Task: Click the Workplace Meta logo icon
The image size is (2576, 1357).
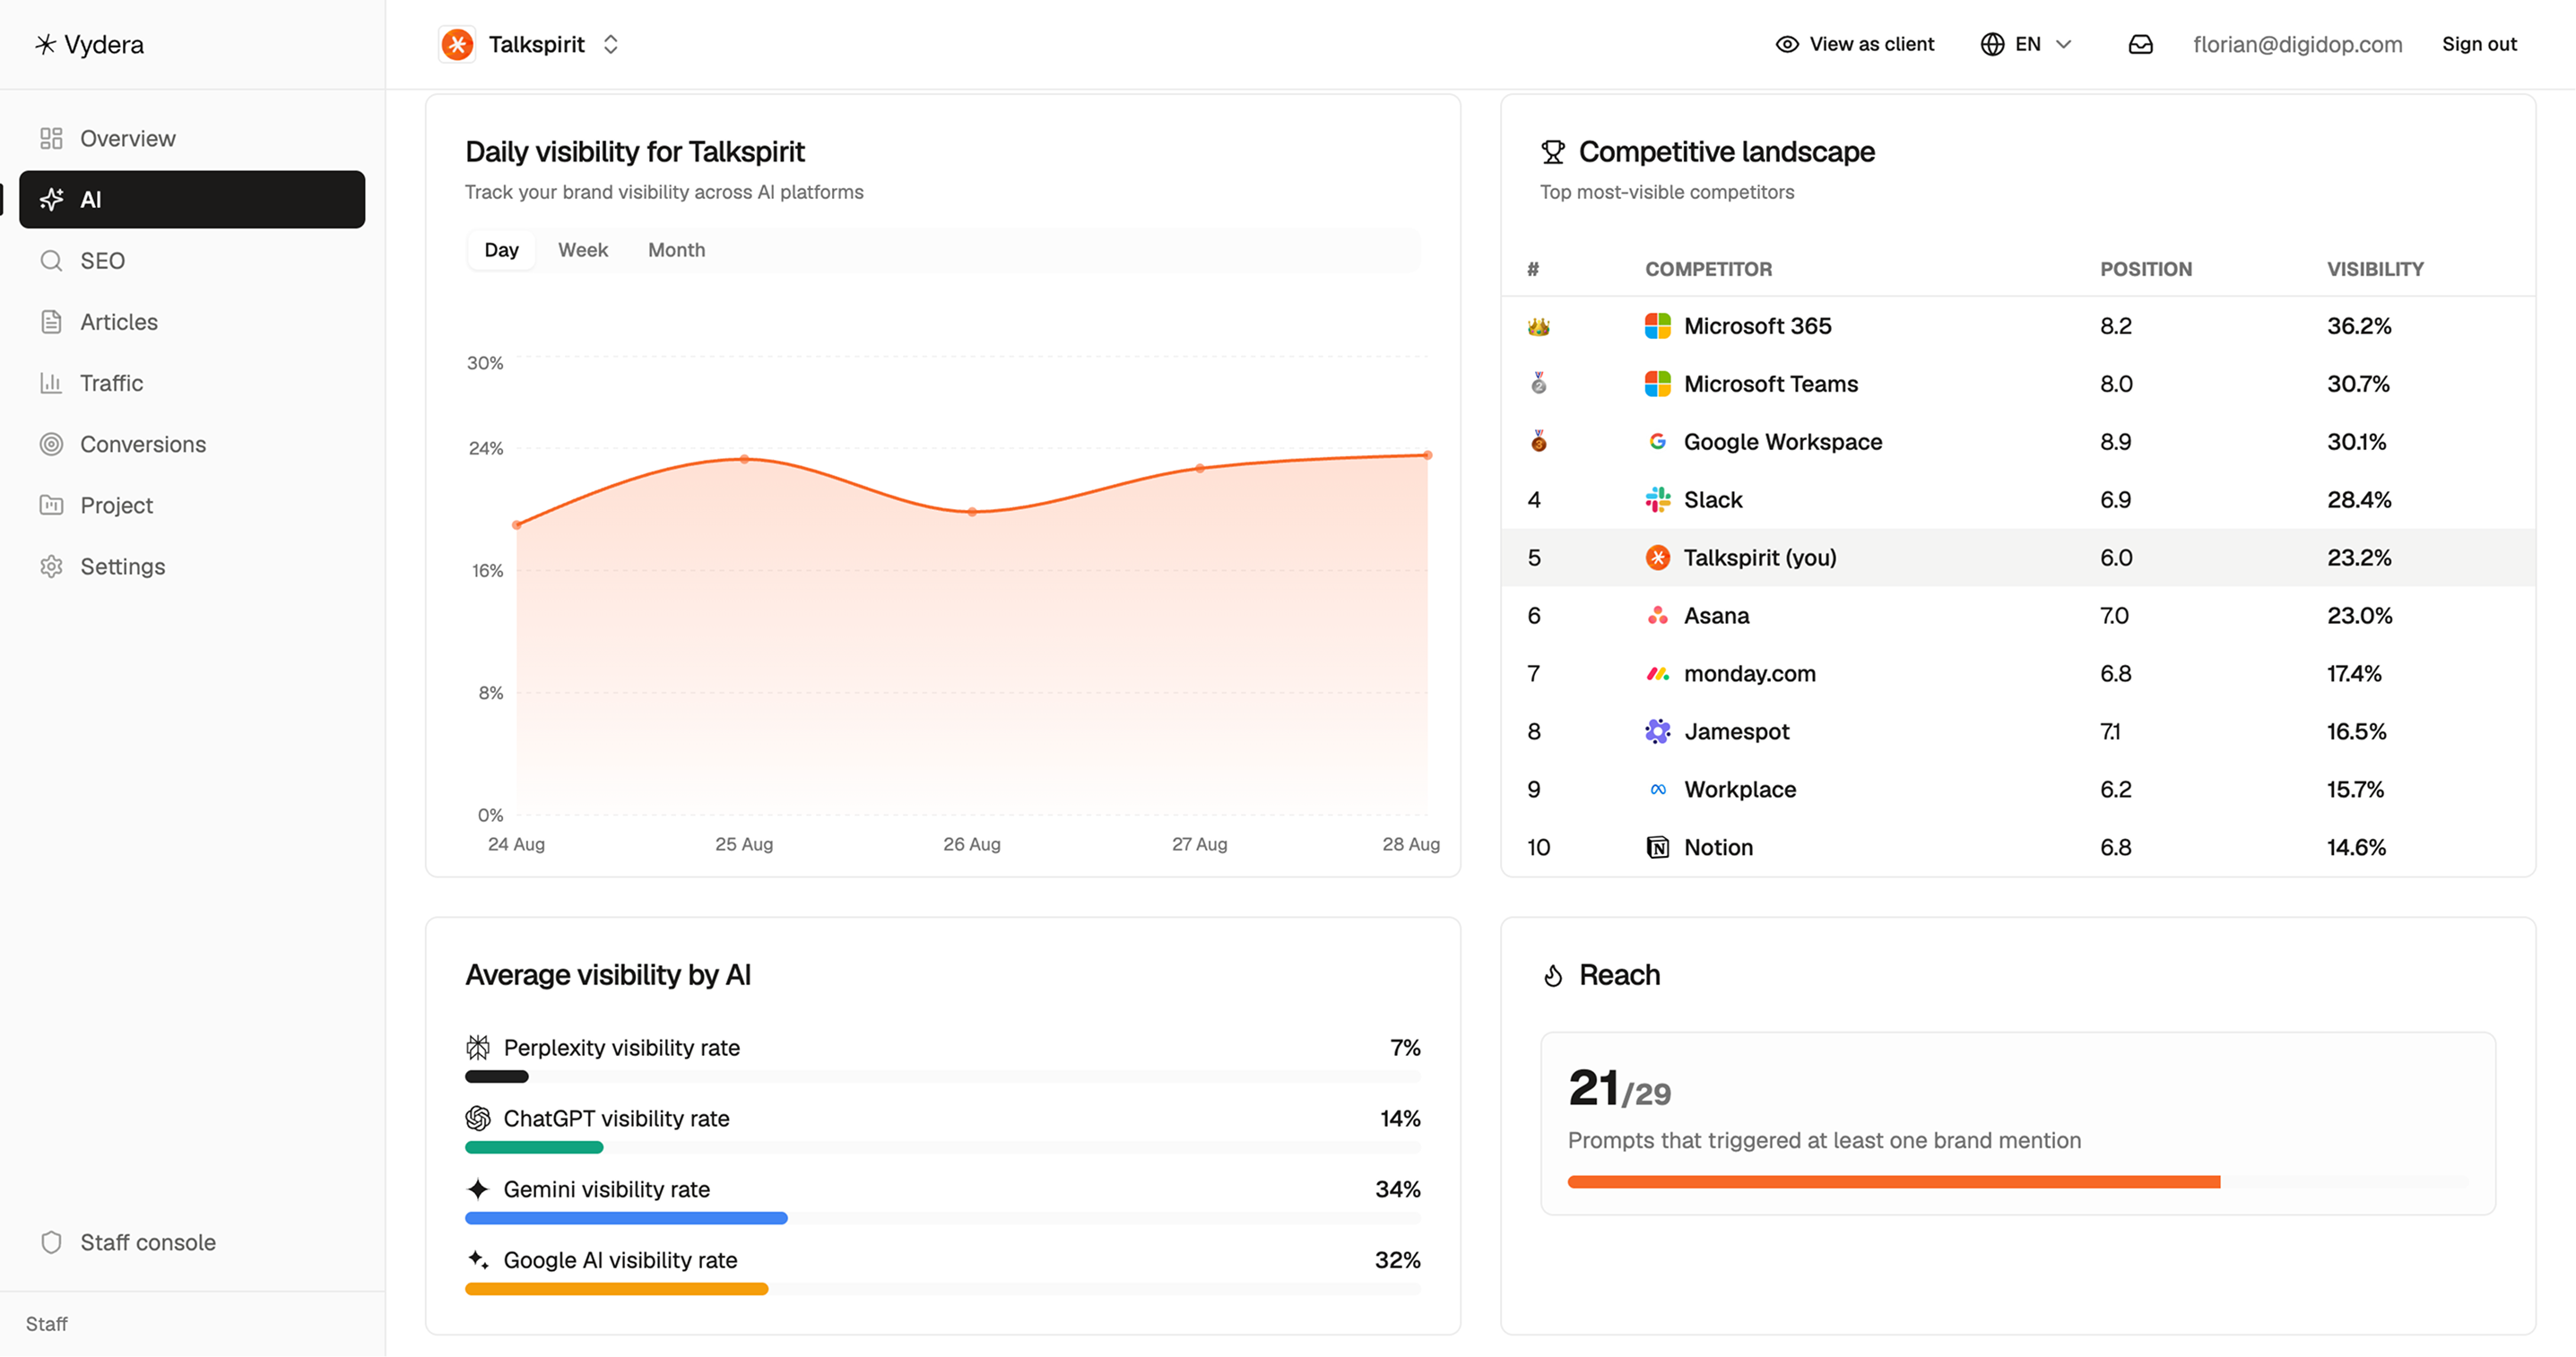Action: click(1657, 789)
